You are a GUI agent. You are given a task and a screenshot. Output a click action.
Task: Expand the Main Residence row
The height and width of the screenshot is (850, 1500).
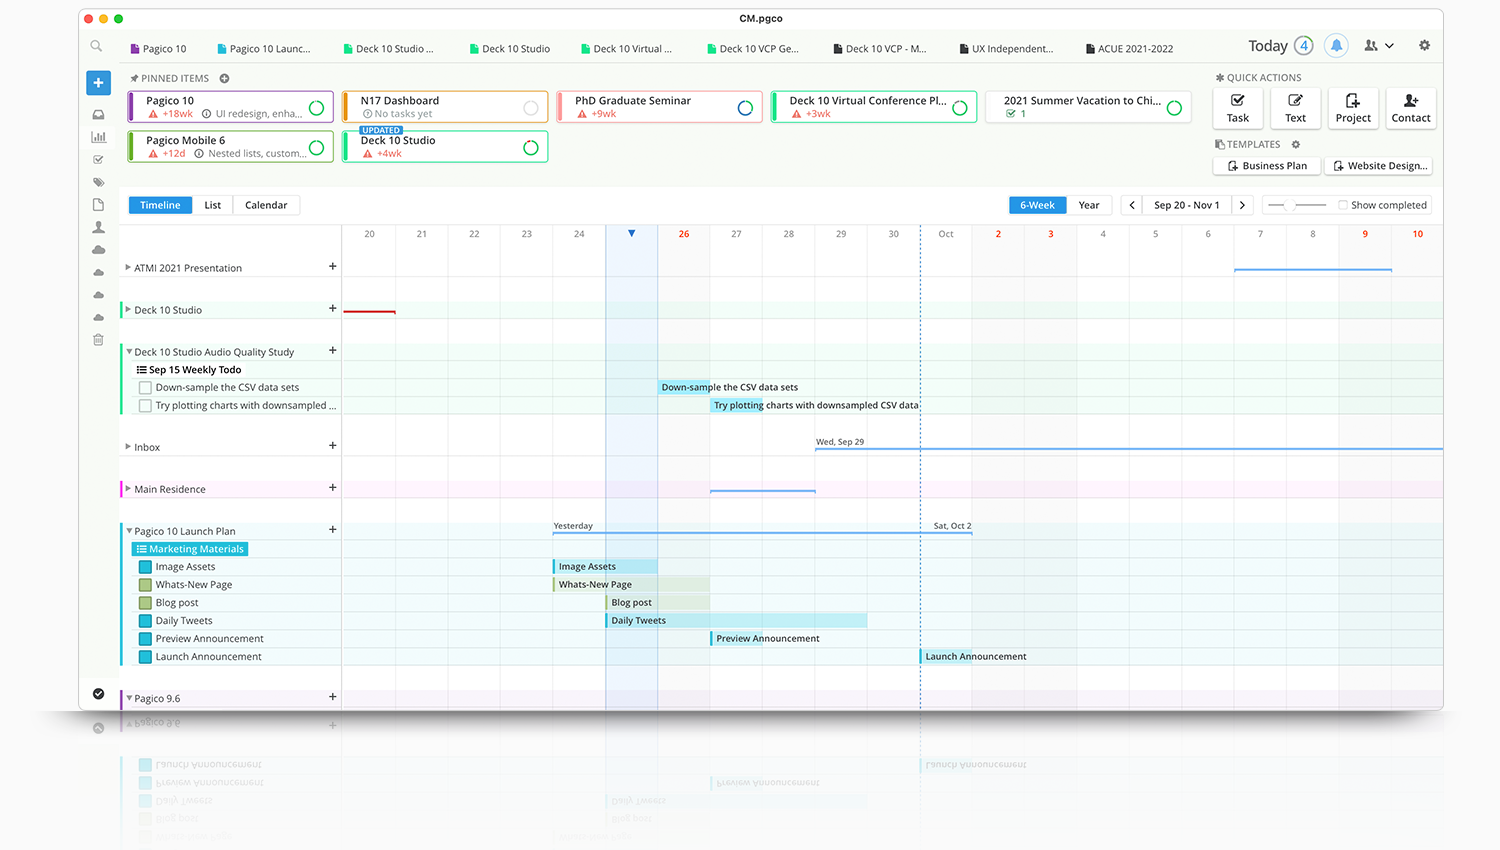pyautogui.click(x=128, y=488)
